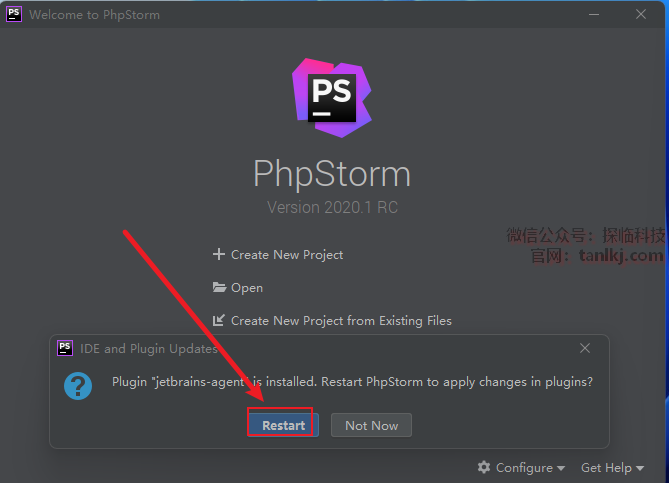Expand the Configure dropdown arrow
Image resolution: width=669 pixels, height=483 pixels.
coord(561,468)
